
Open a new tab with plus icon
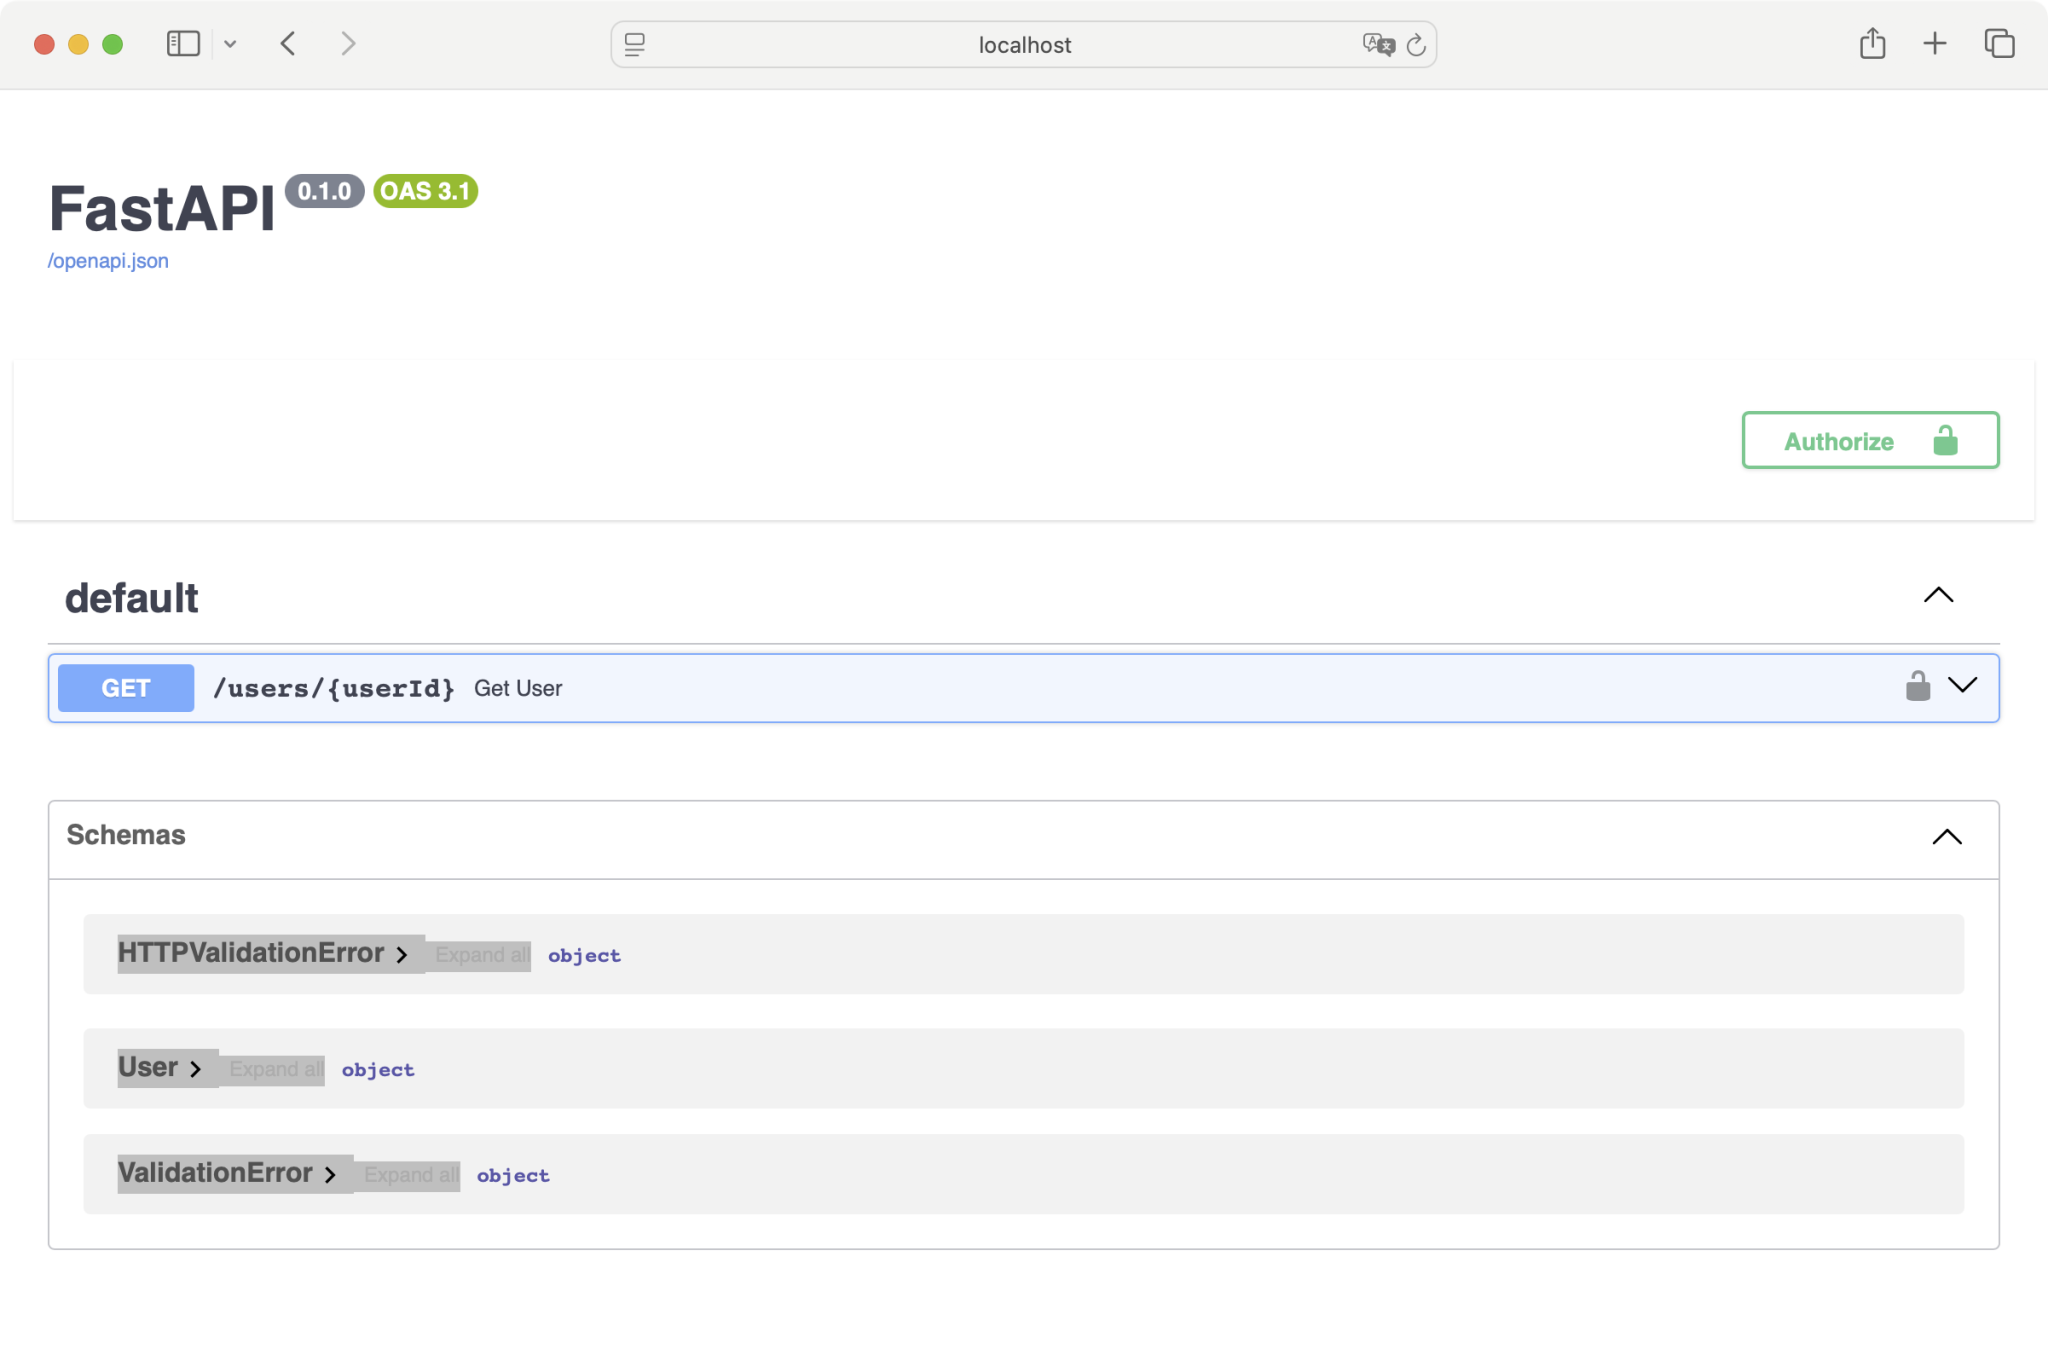[1934, 44]
